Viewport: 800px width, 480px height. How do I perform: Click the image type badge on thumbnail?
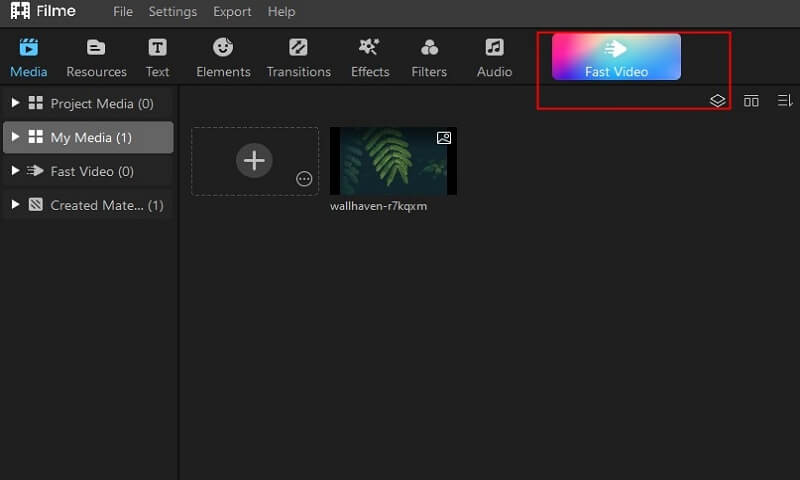point(444,138)
